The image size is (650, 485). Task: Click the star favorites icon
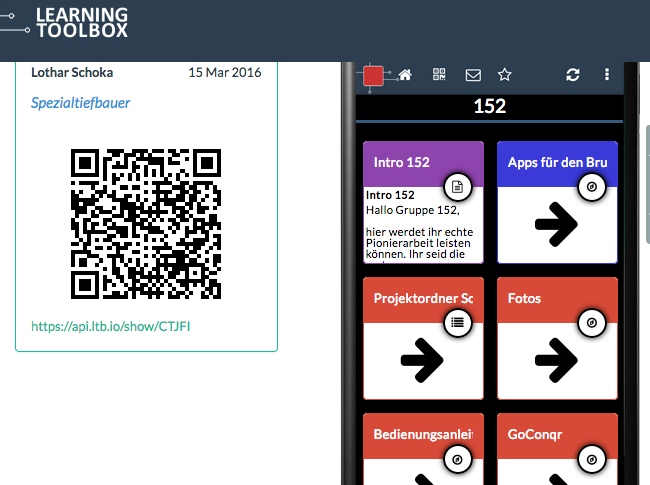[x=504, y=75]
